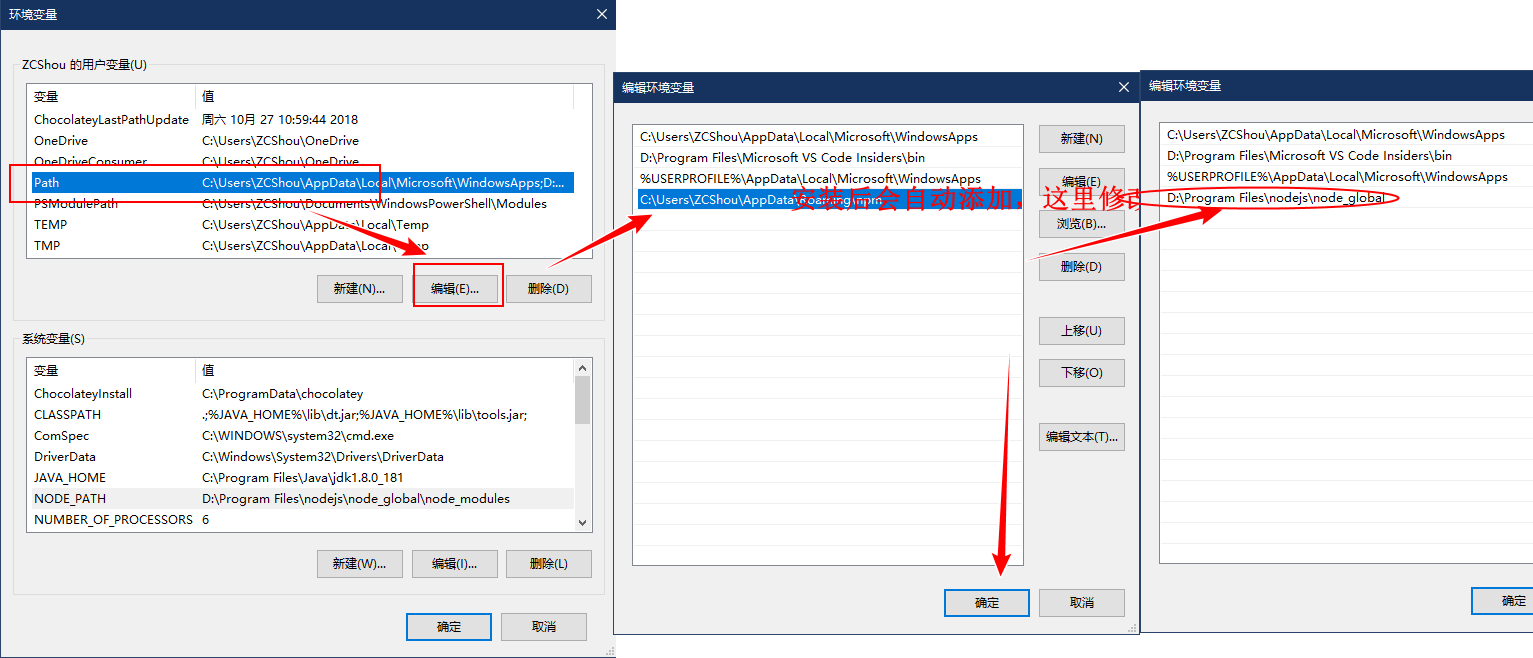This screenshot has height=658, width=1533.
Task: Select the OneDrive user variable row
Action: tap(300, 140)
